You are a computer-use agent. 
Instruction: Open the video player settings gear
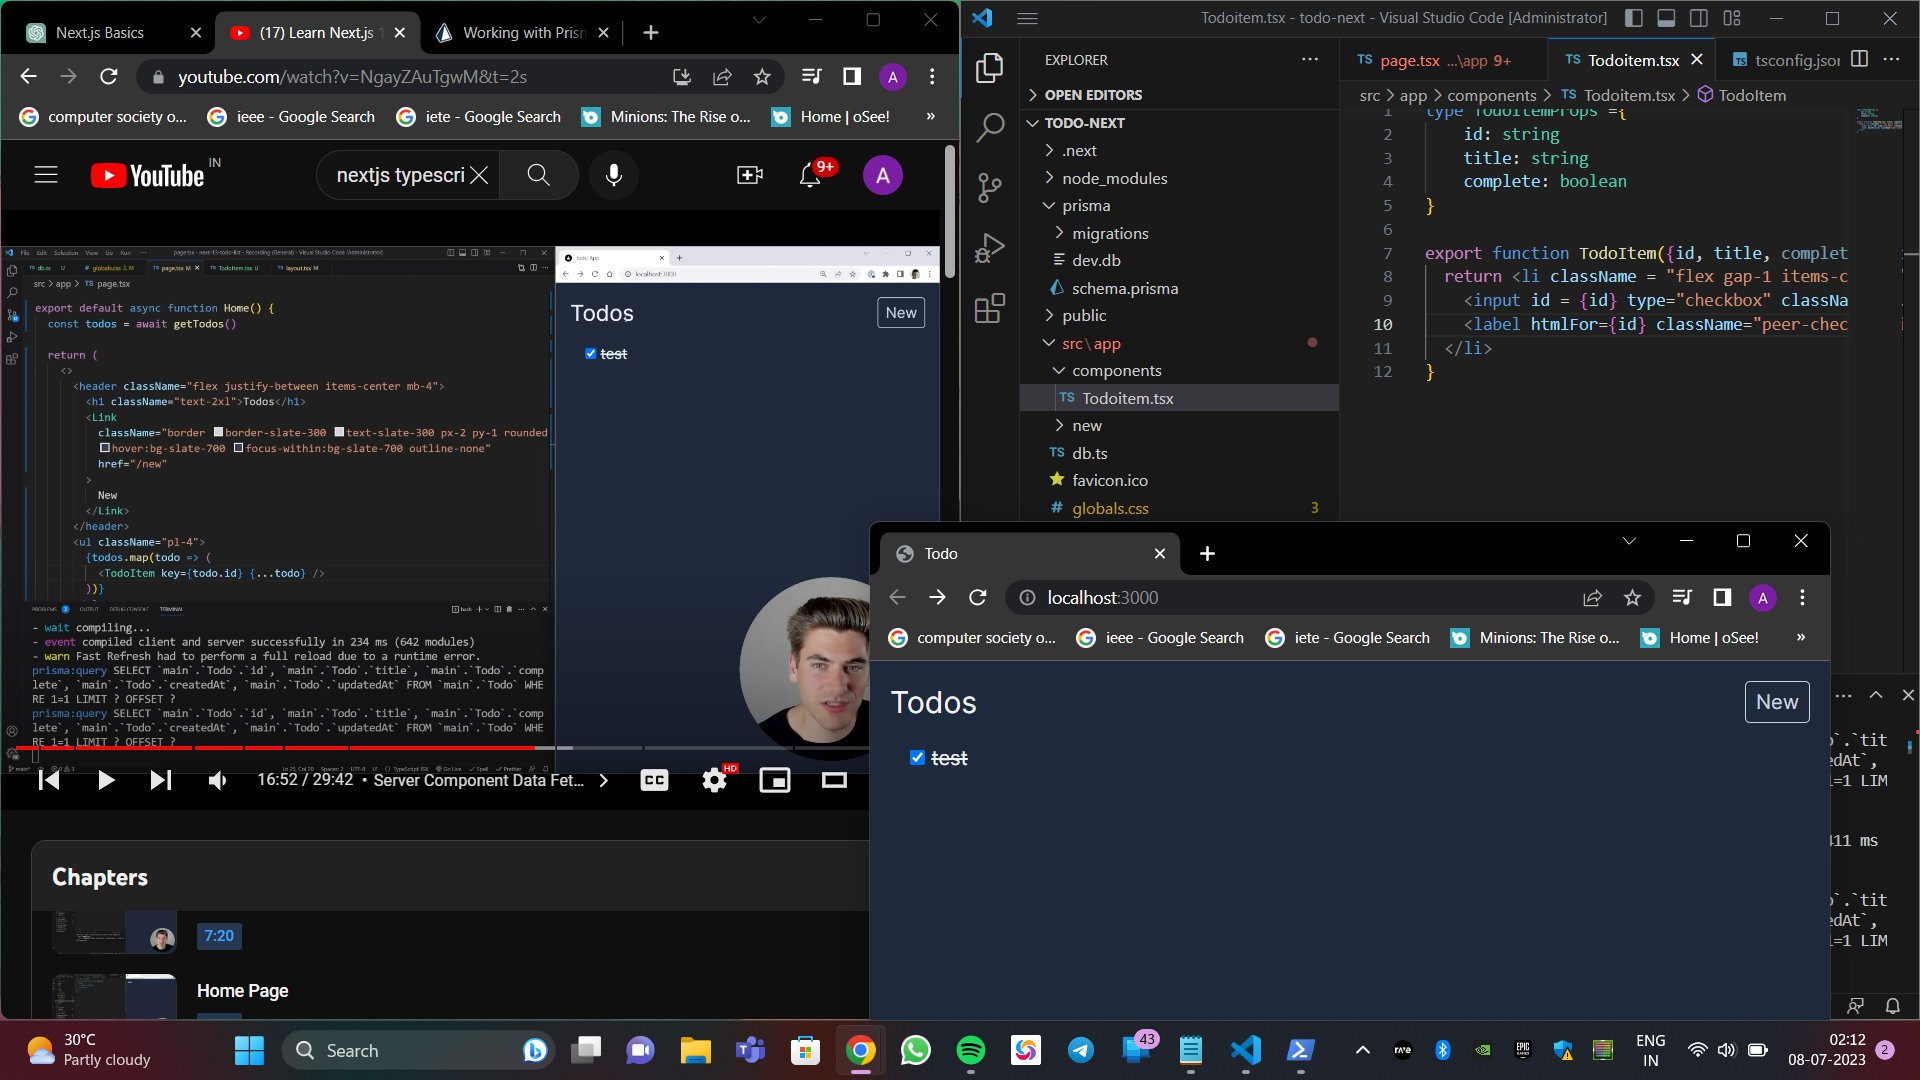[714, 780]
